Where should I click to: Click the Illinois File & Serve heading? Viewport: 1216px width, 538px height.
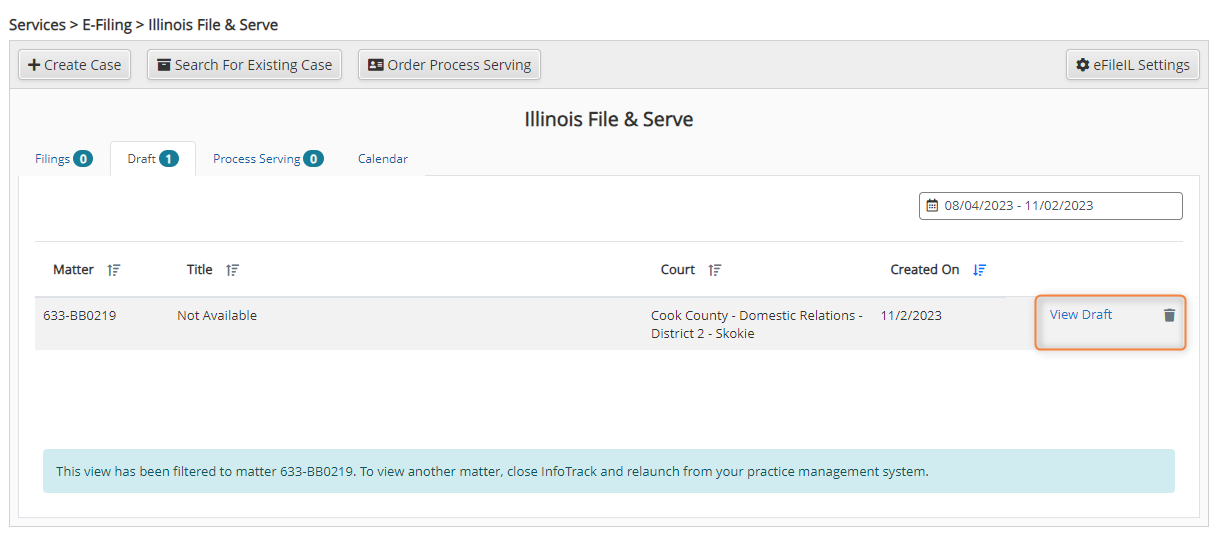coord(609,119)
